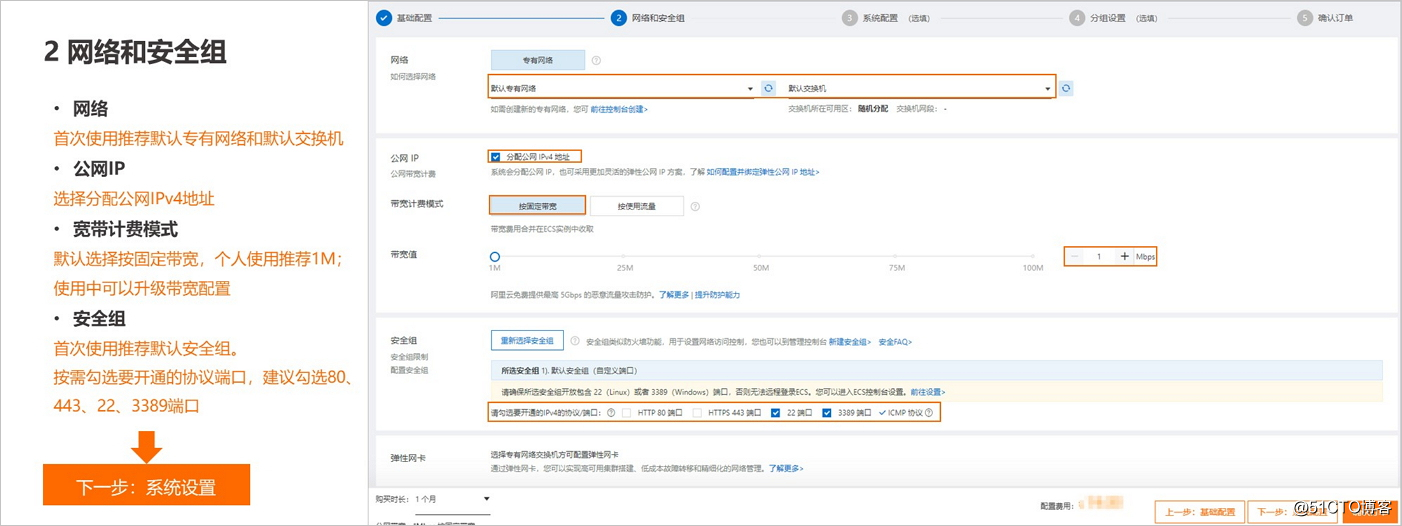Enable the HTTP 80 端口 checkbox

point(626,413)
